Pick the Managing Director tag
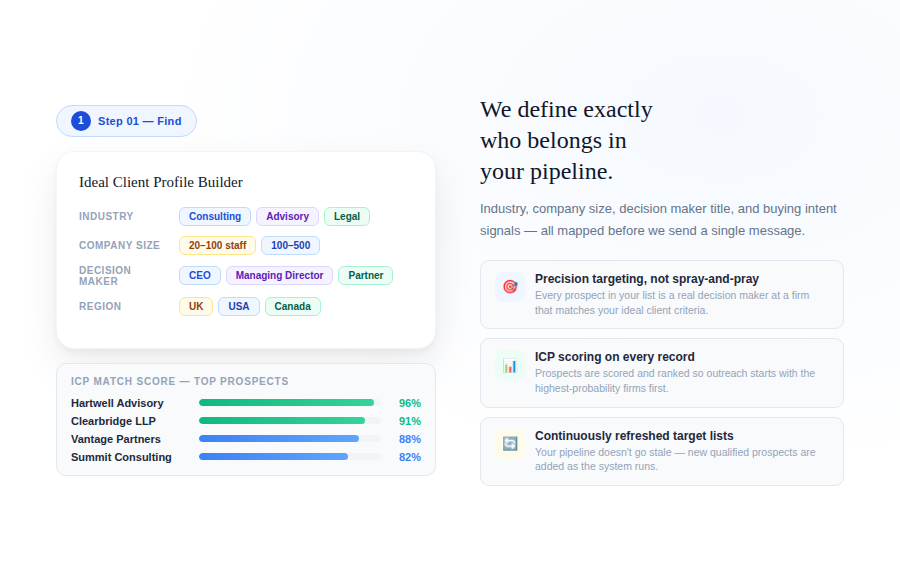Screen dimensions: 900x580 tap(279, 276)
